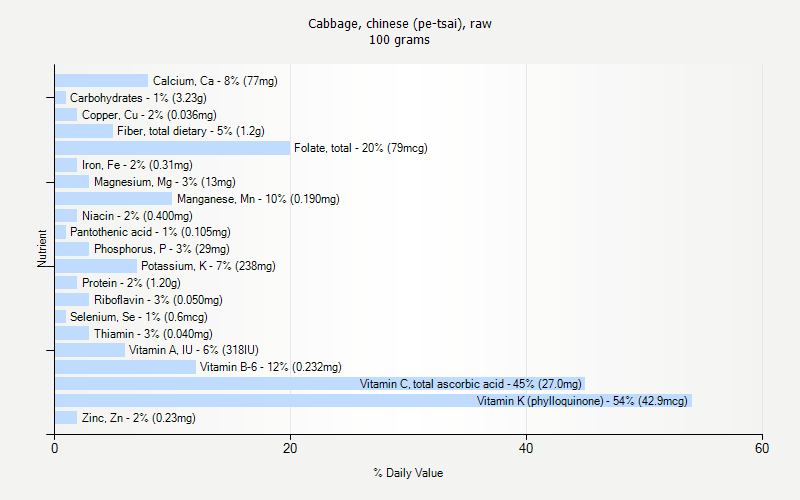The height and width of the screenshot is (500, 800).
Task: Select the Carbohydrates label
Action: click(x=138, y=98)
